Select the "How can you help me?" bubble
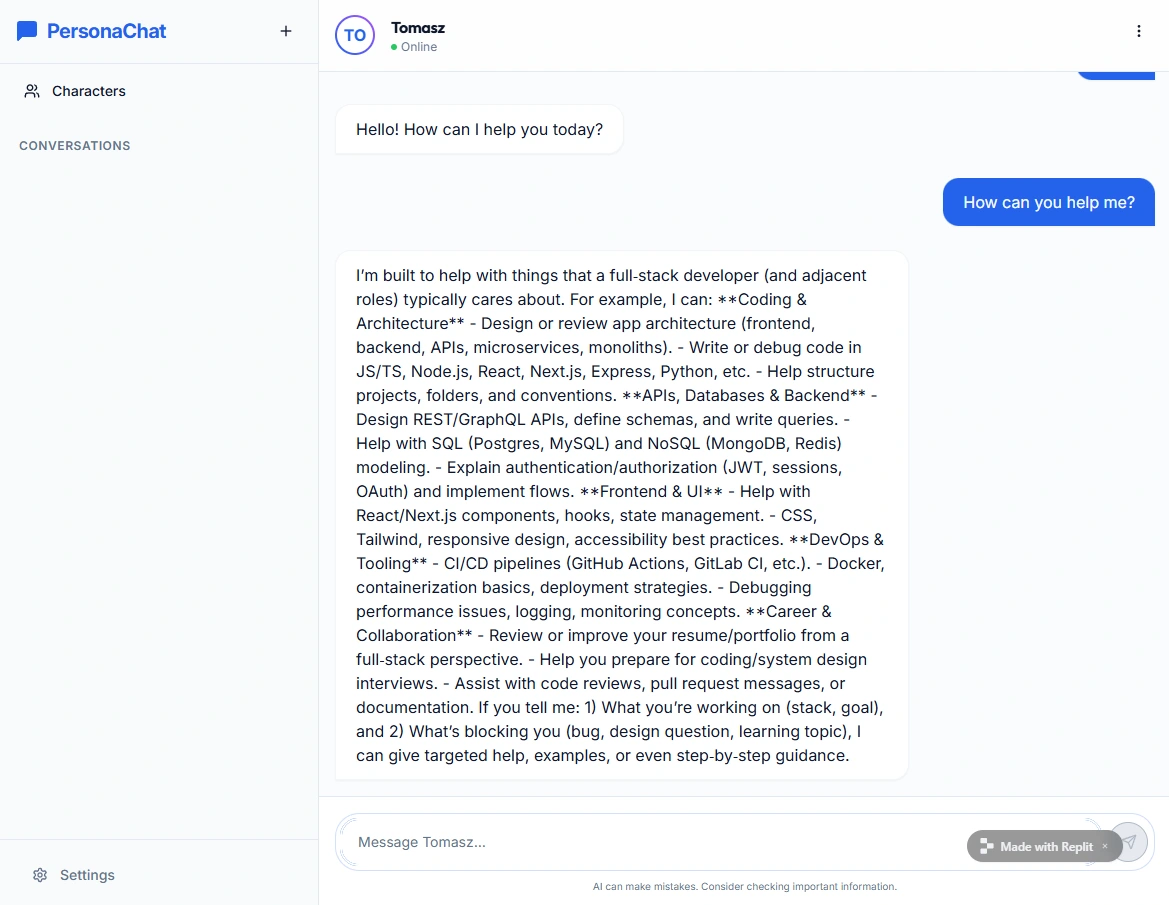 pyautogui.click(x=1048, y=202)
